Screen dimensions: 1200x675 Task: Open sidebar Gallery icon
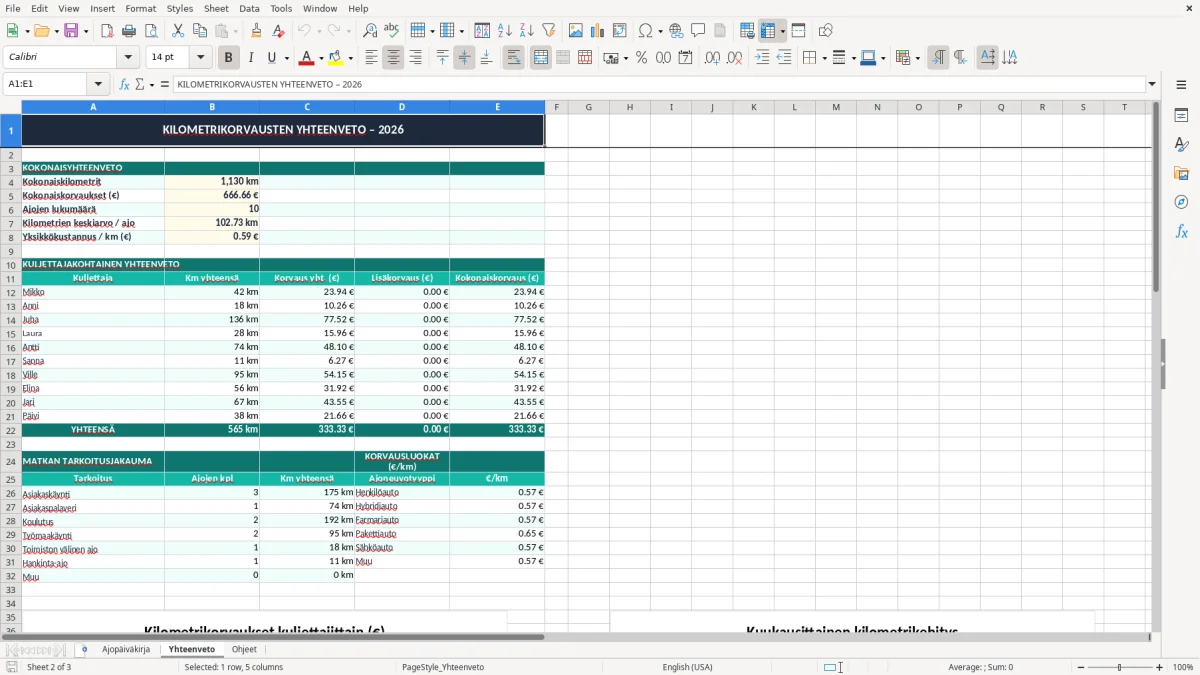click(1182, 173)
